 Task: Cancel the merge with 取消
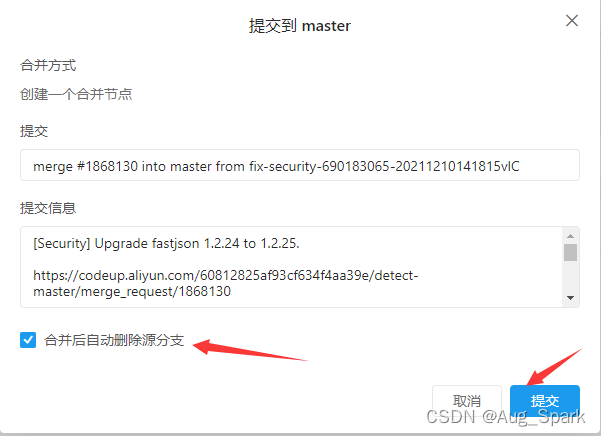click(467, 401)
